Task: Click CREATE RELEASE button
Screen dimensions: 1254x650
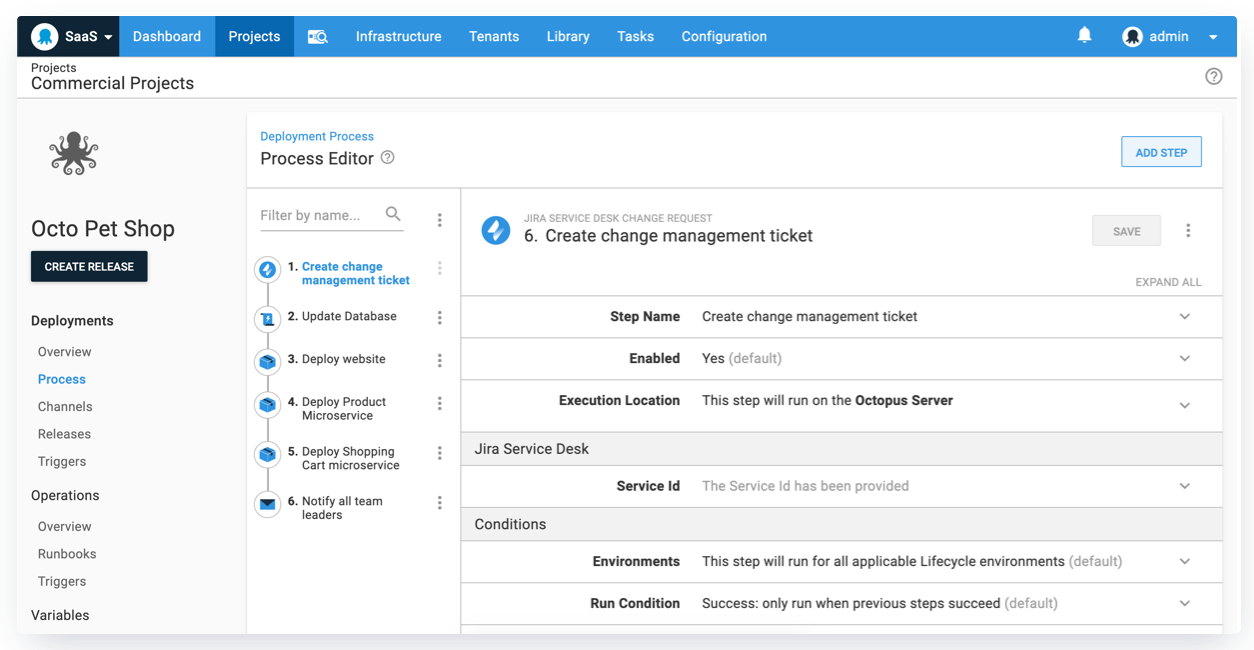Action: click(x=89, y=267)
